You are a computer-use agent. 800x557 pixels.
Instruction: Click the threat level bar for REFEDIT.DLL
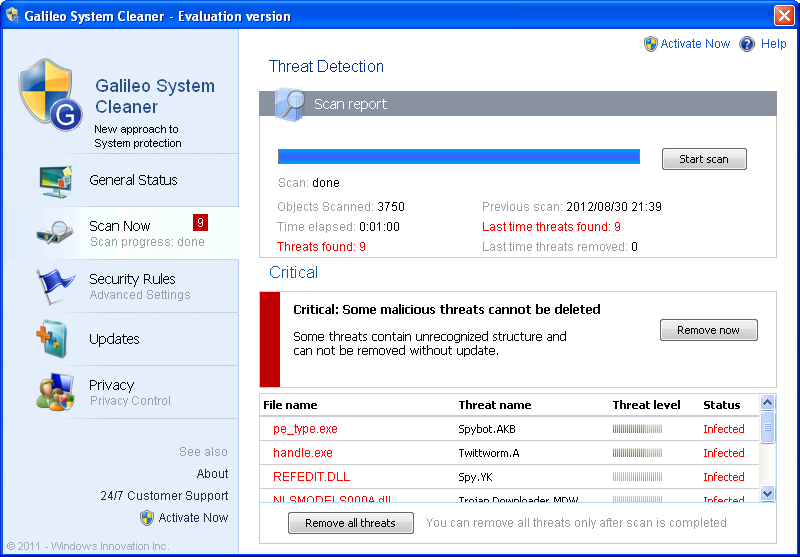point(637,477)
